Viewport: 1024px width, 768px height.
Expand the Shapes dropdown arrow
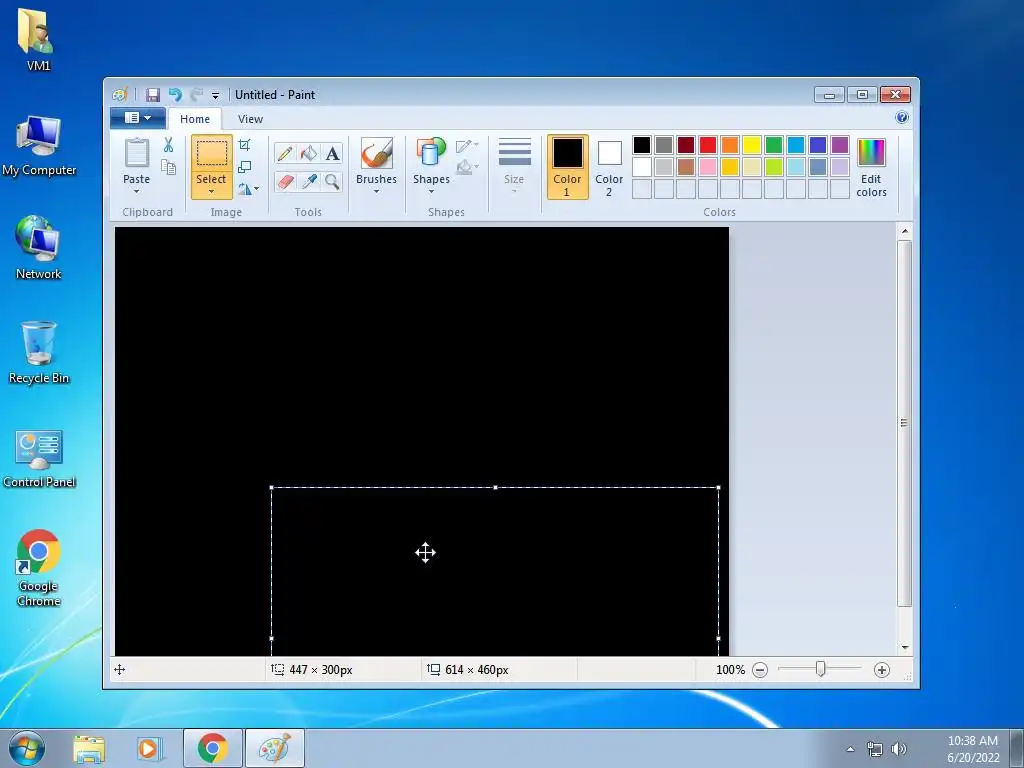coord(431,191)
